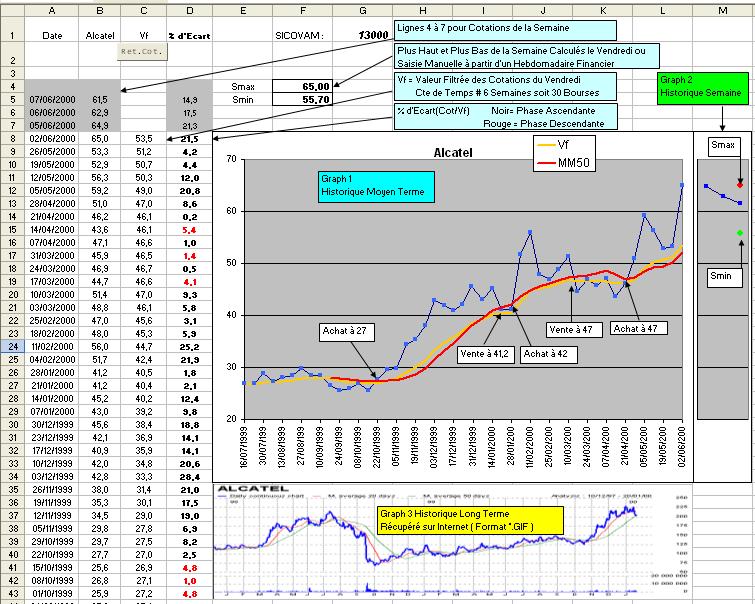Click the Alcatel chart title
This screenshot has height=604, width=755.
(x=453, y=153)
